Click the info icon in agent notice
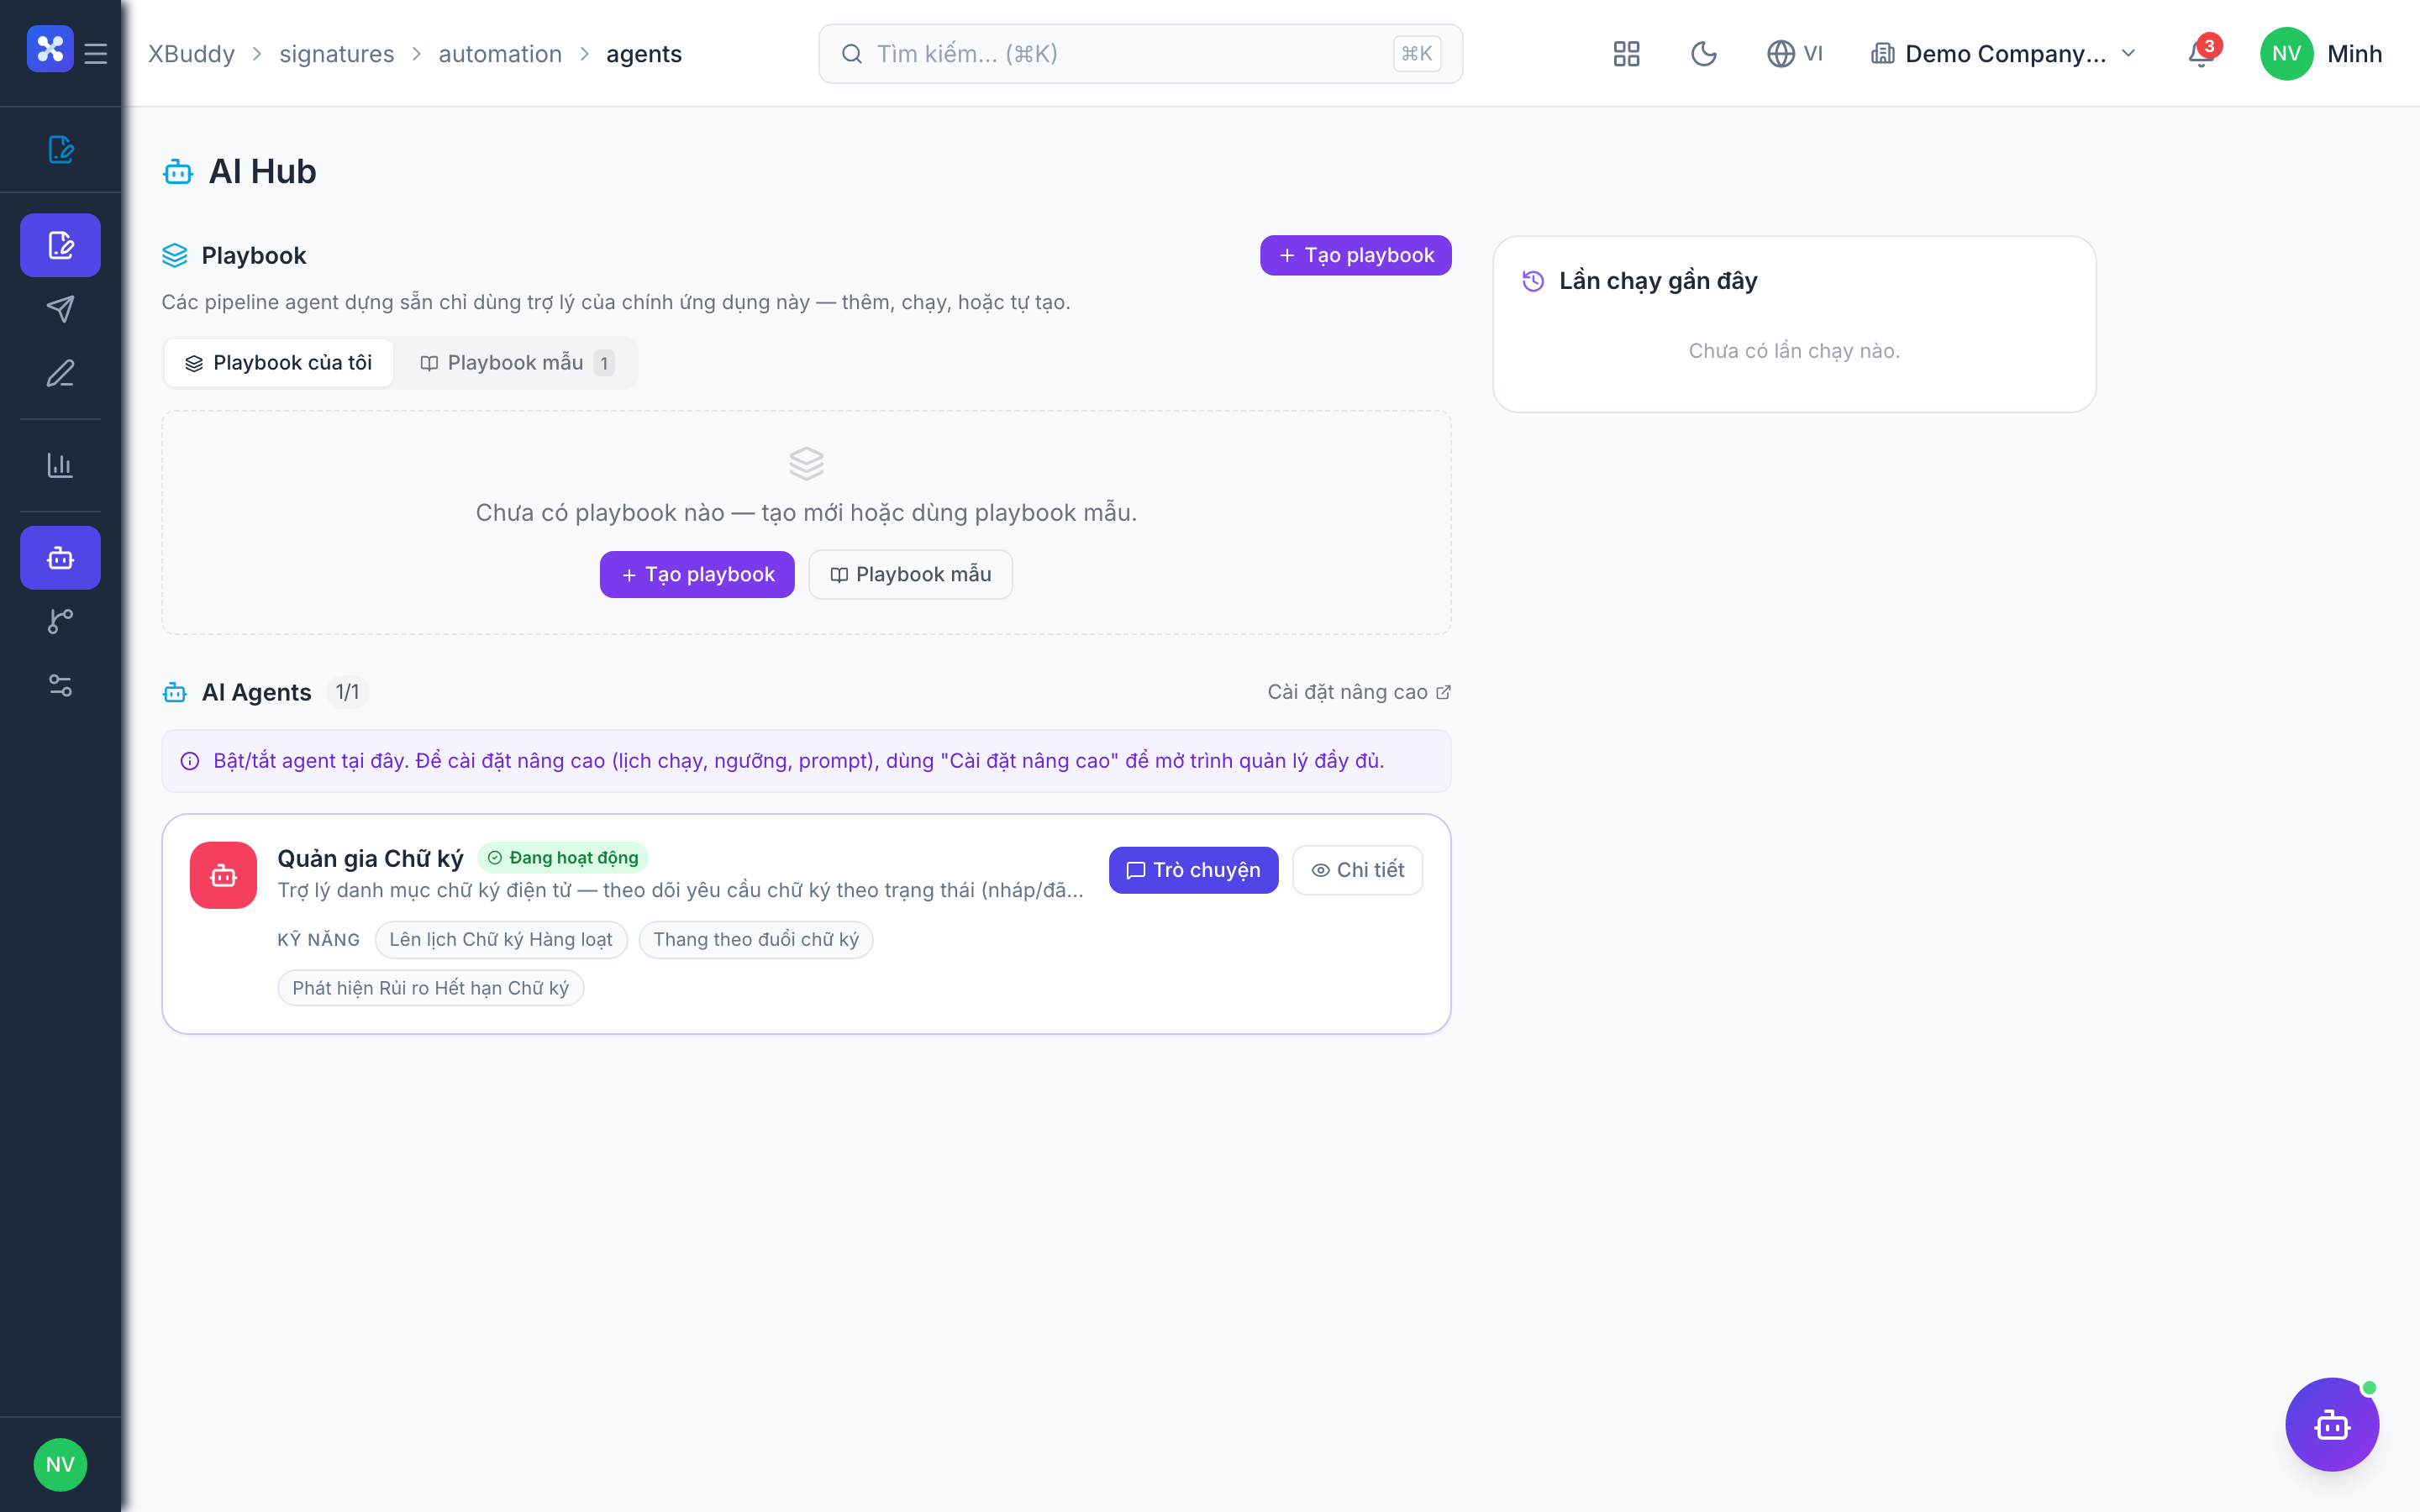 (x=190, y=761)
